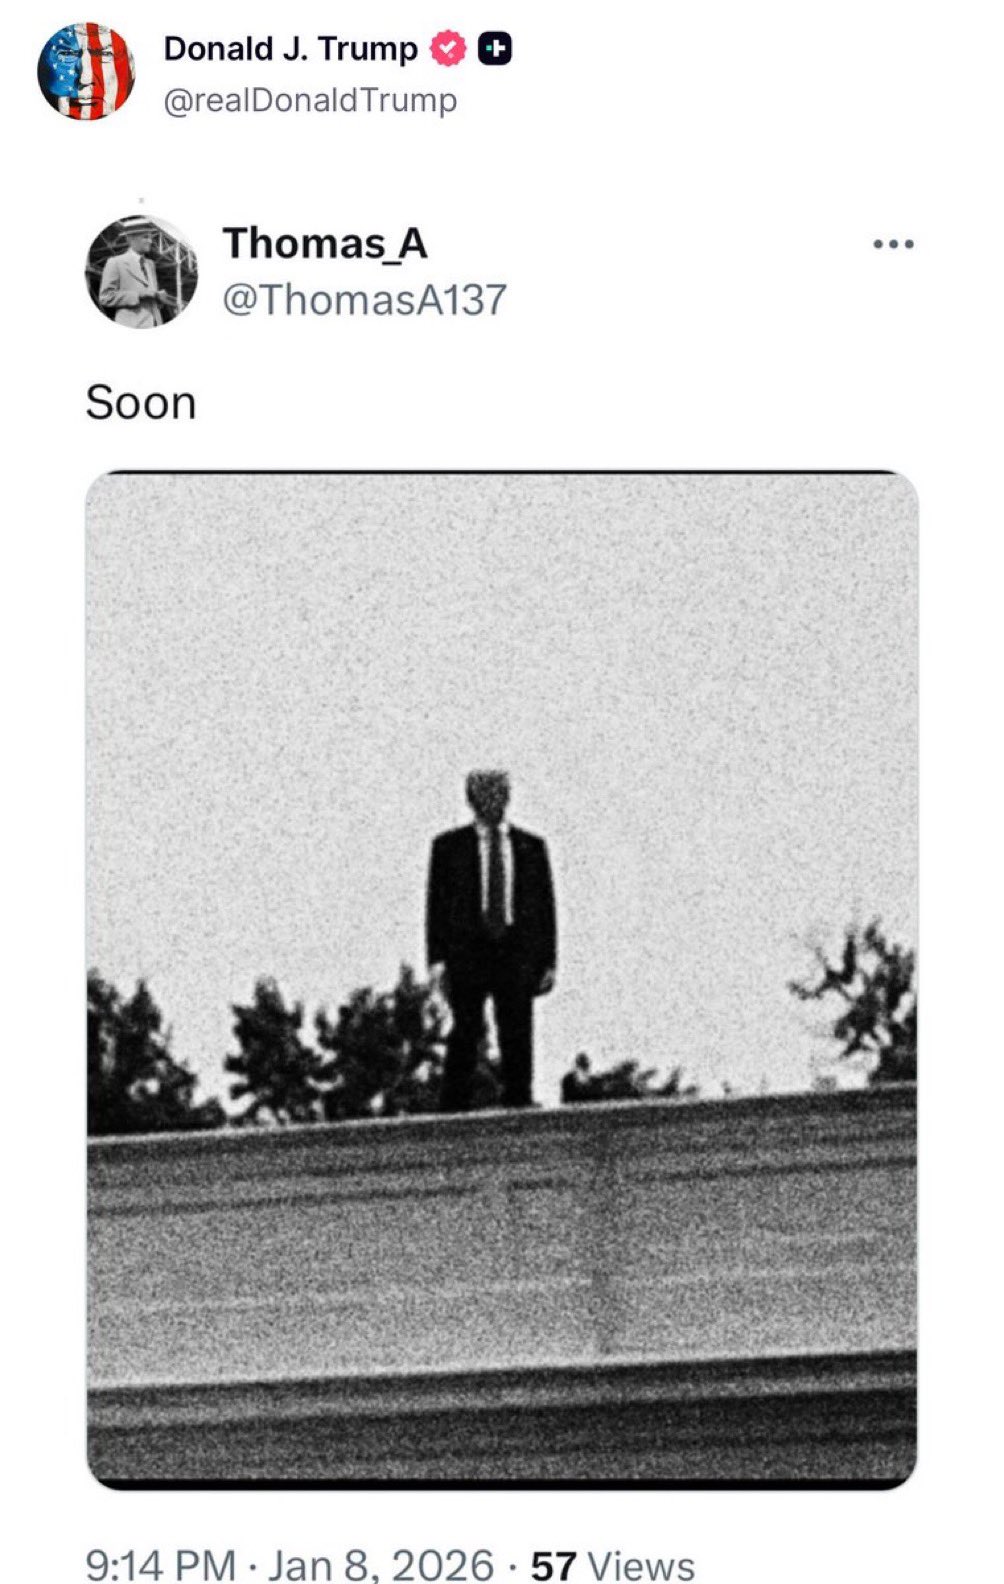This screenshot has width=1004, height=1584.
Task: Click the black plus badge icon
Action: coord(495,48)
